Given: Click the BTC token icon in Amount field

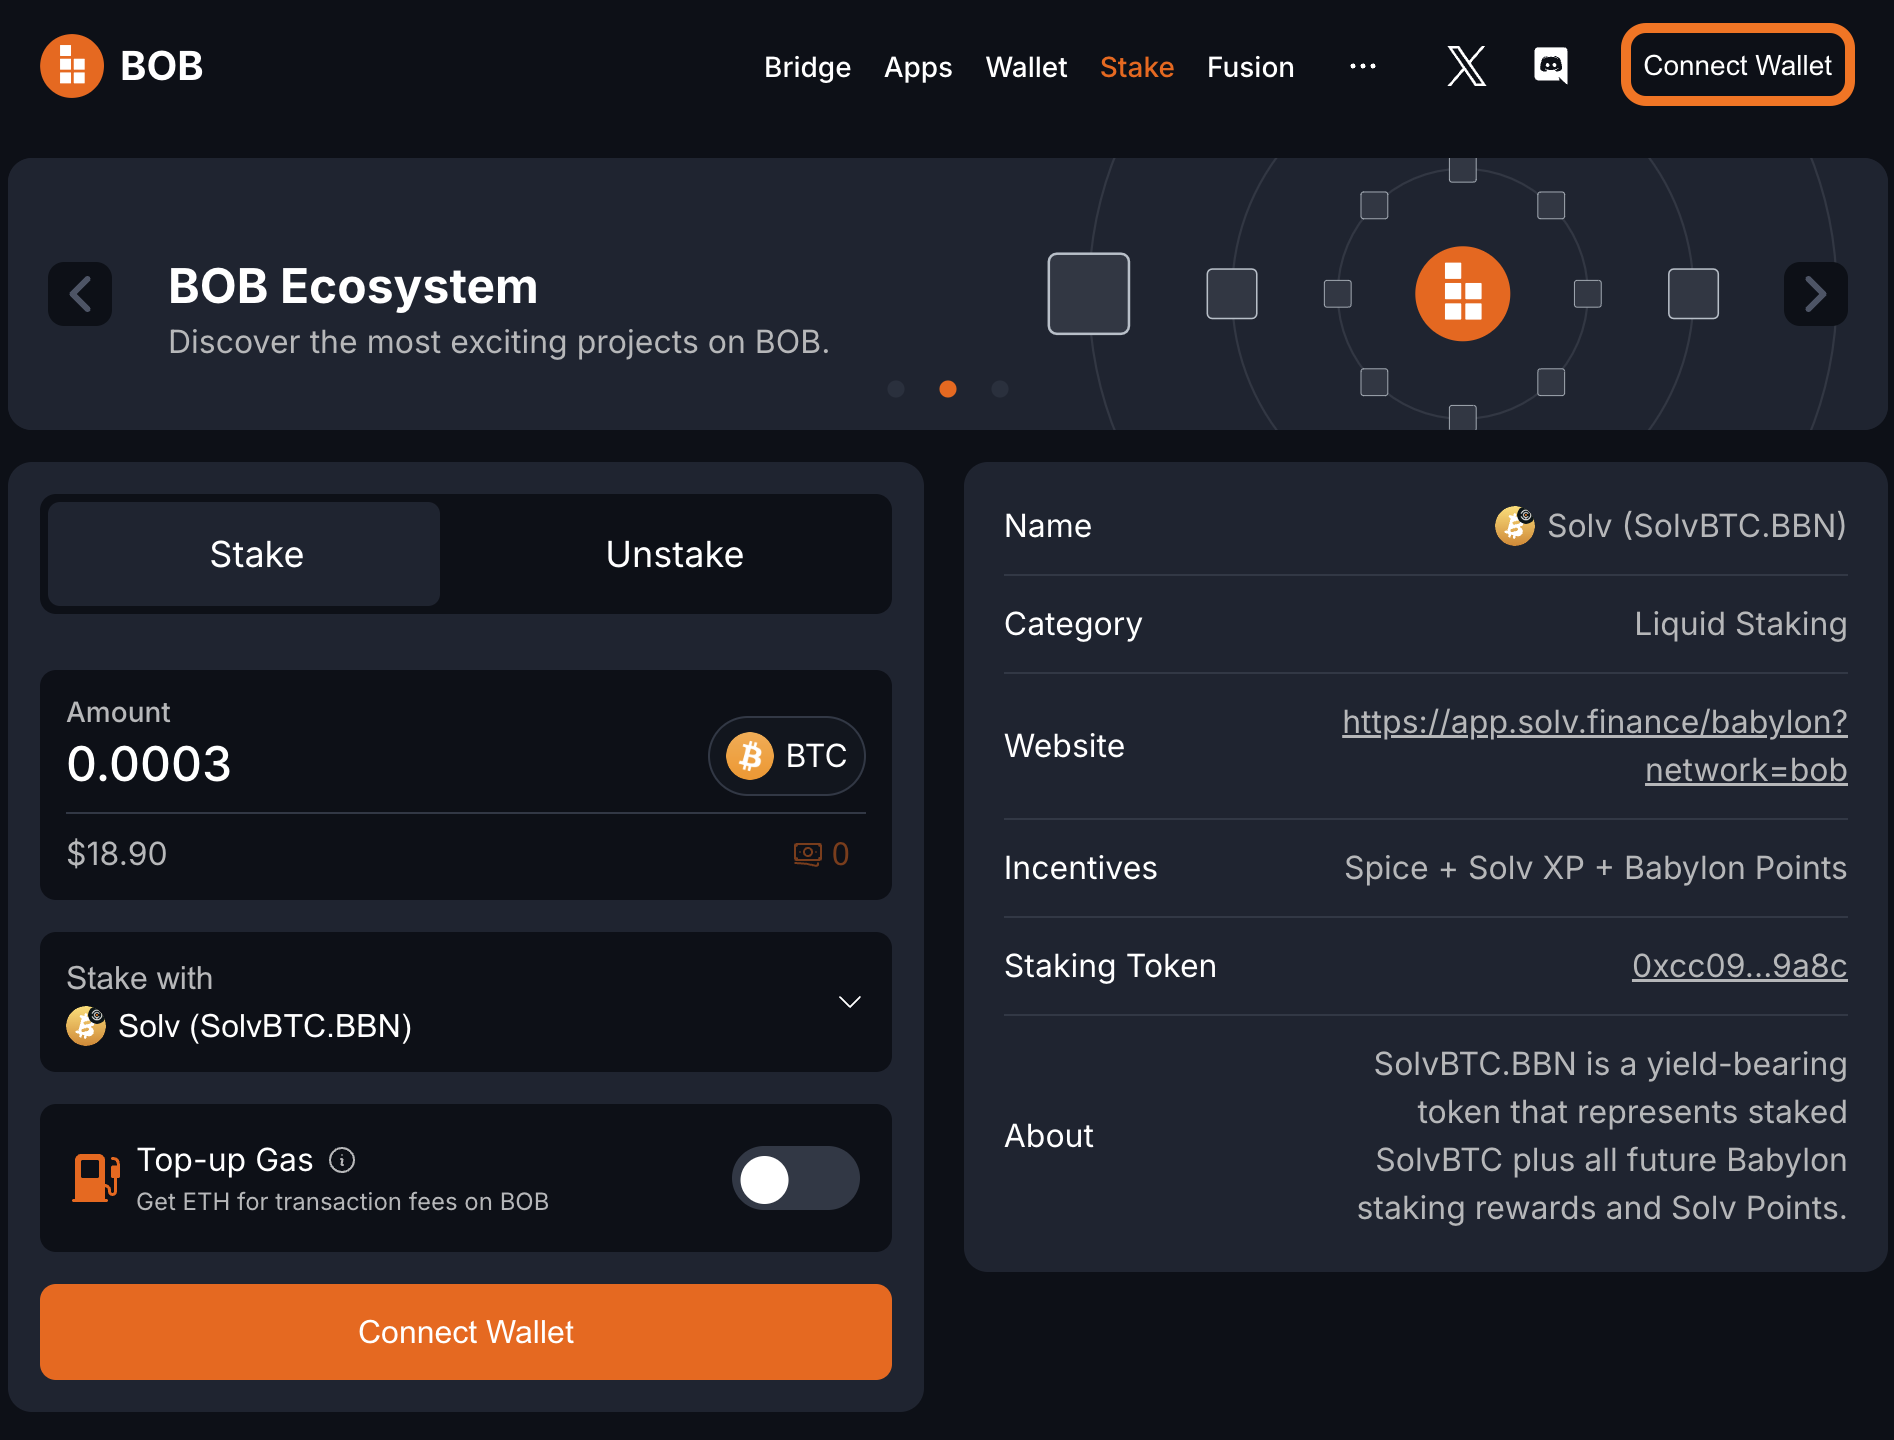Looking at the screenshot, I should pos(751,756).
